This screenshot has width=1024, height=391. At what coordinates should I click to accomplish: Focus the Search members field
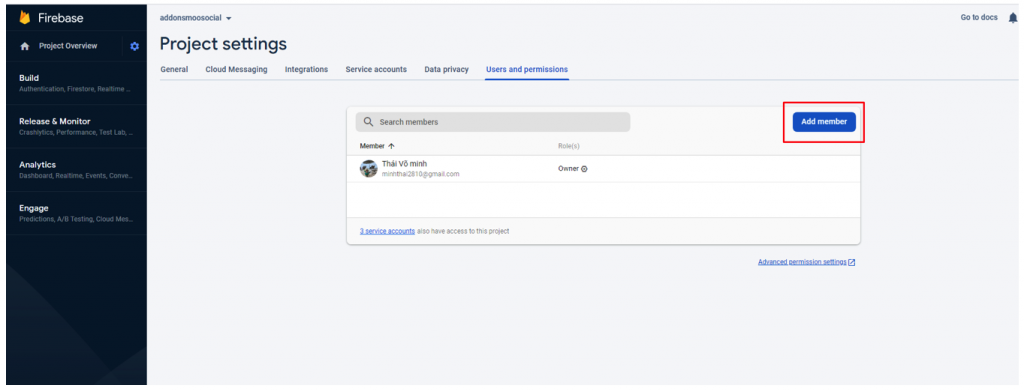tap(493, 122)
